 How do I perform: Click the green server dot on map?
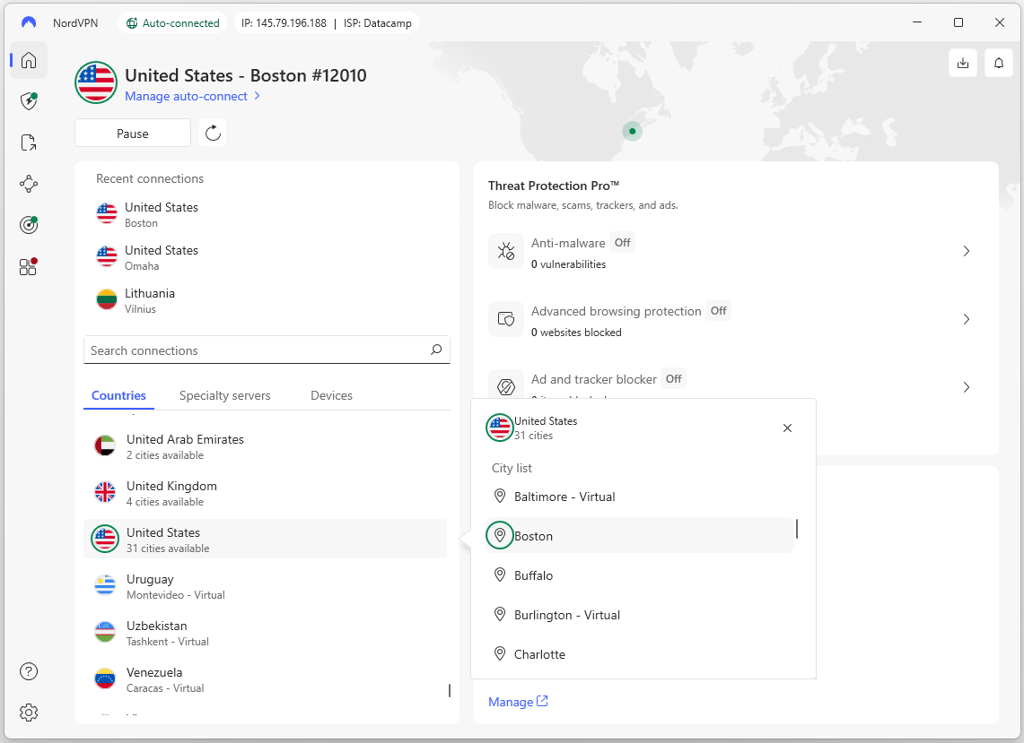point(632,131)
